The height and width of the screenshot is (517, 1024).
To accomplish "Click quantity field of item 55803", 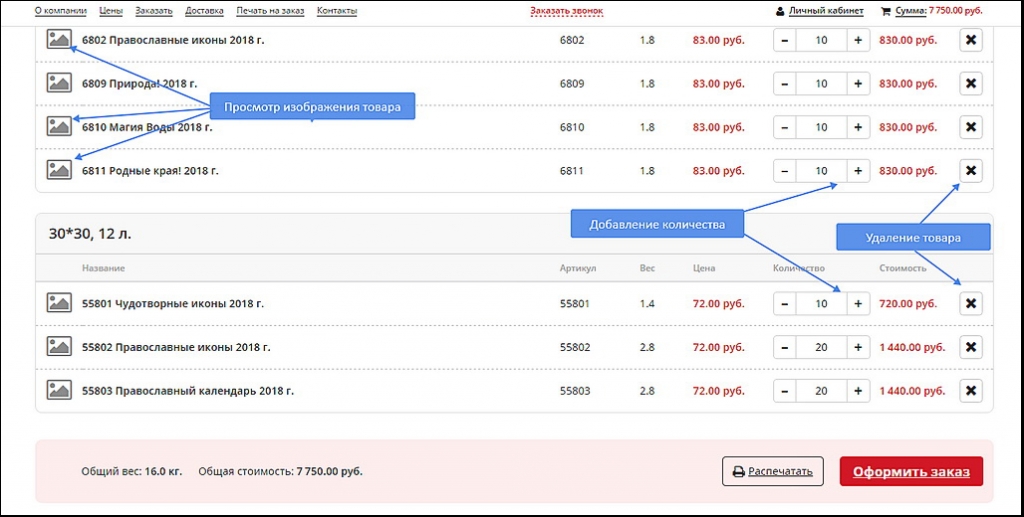I will (x=821, y=390).
